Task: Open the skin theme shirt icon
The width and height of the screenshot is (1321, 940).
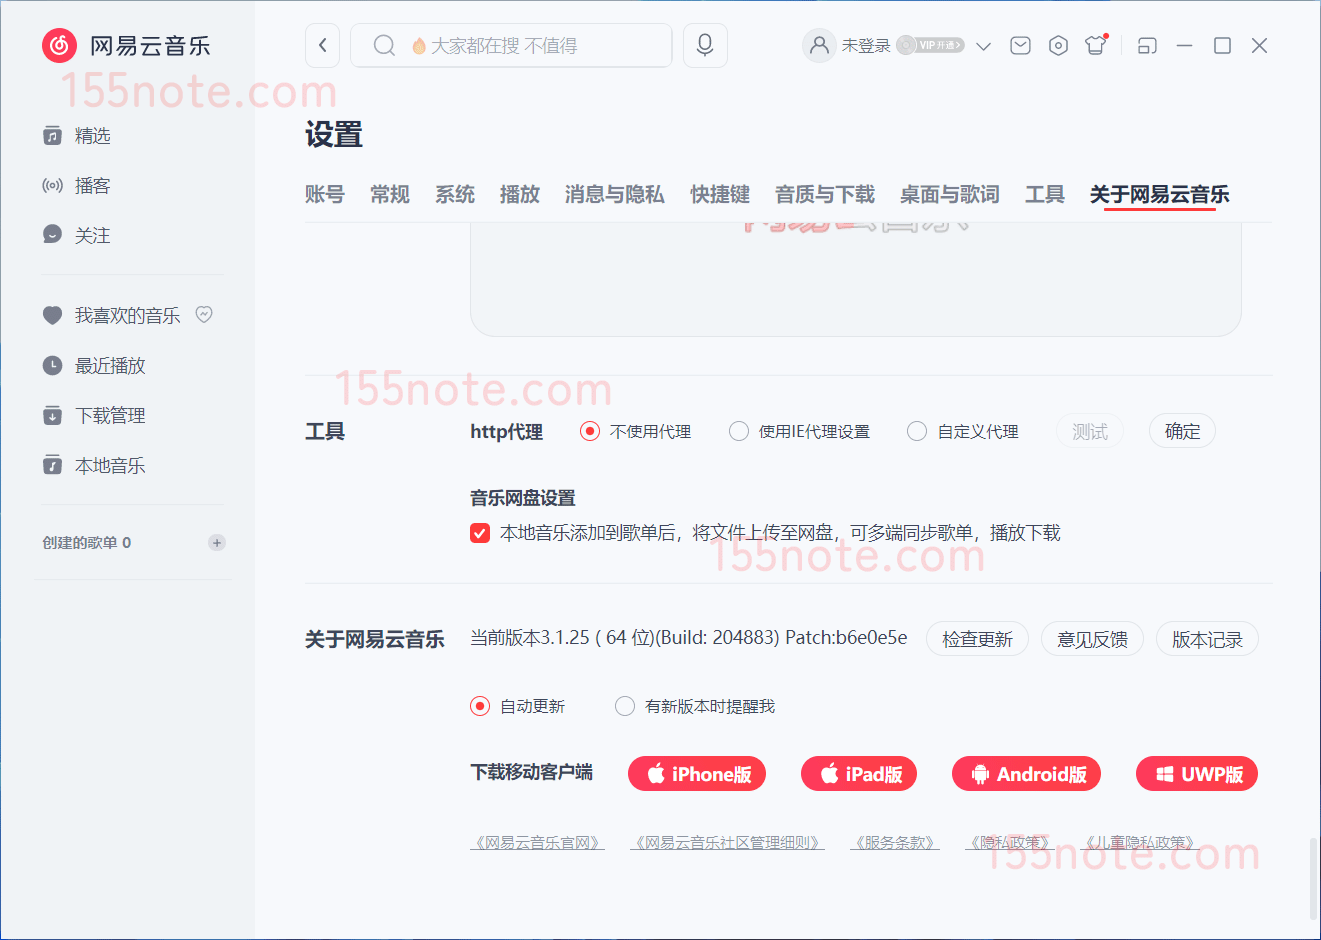Action: [1096, 45]
